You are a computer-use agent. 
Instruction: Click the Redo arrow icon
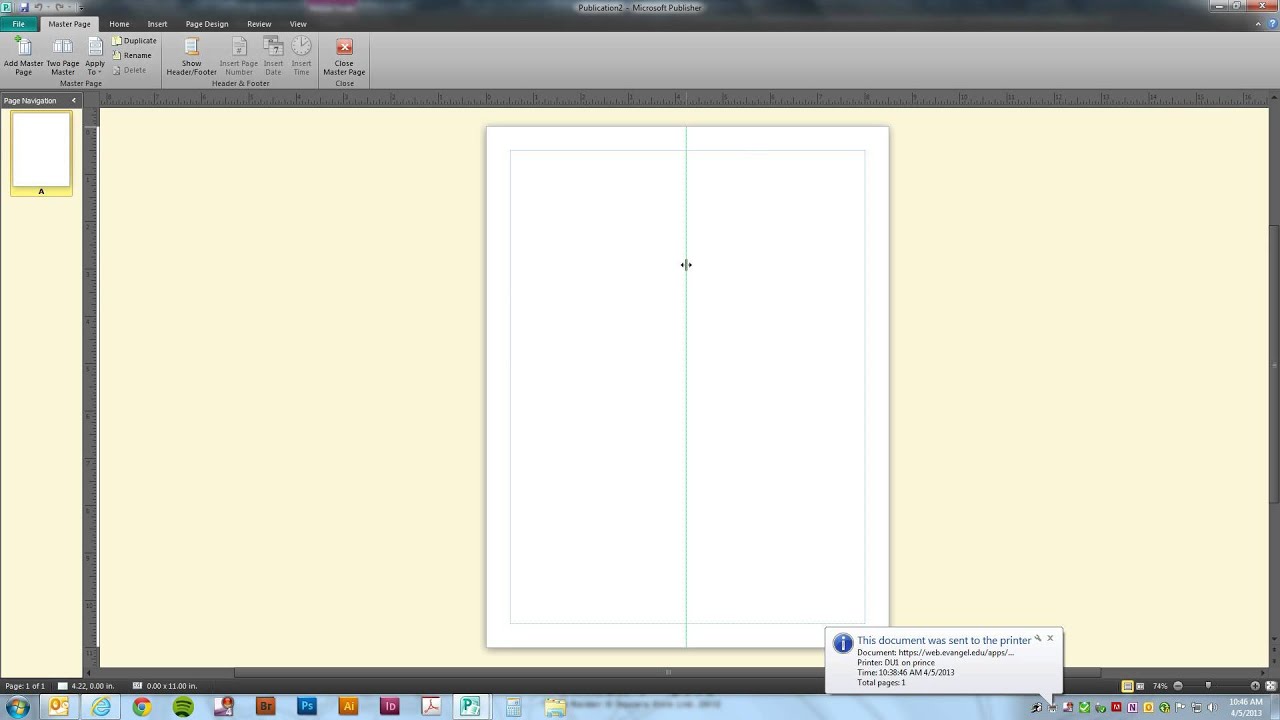pyautogui.click(x=59, y=7)
